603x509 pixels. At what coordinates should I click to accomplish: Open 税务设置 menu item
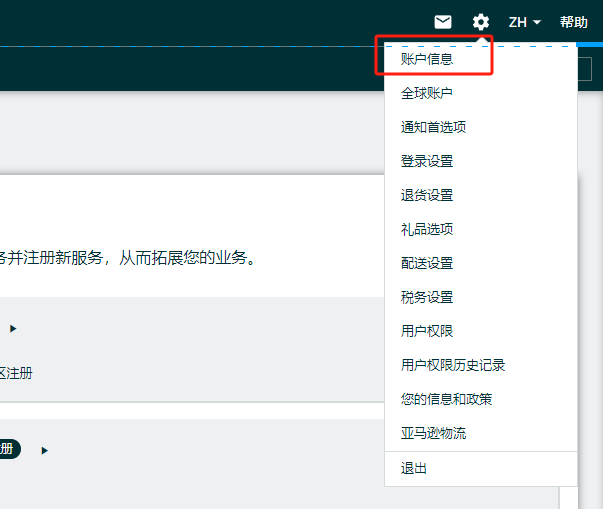(x=427, y=297)
